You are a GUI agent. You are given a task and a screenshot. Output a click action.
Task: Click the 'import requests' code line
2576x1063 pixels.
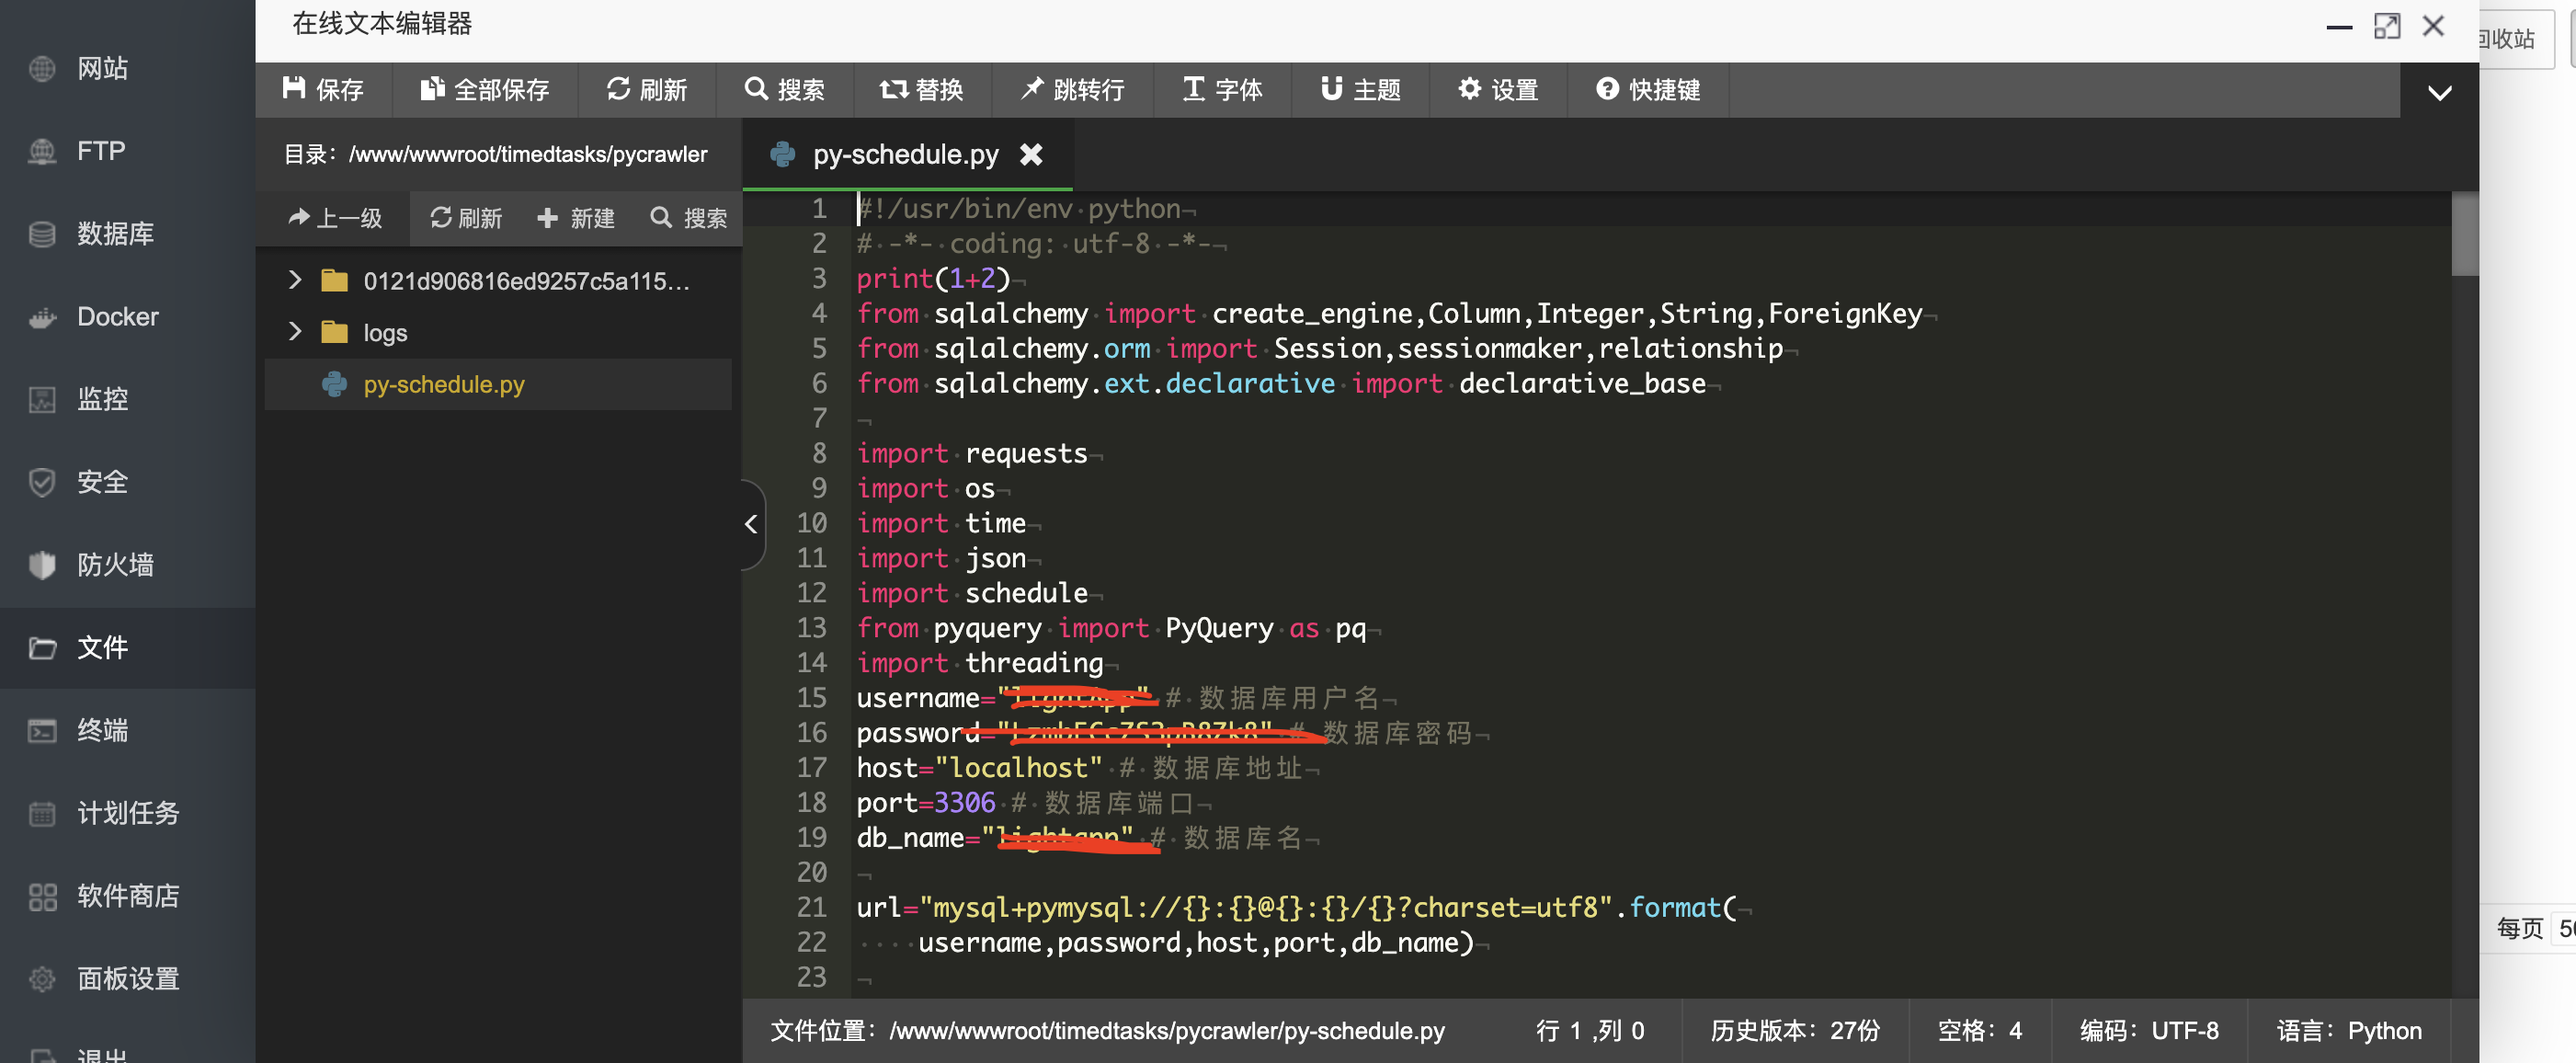[972, 454]
